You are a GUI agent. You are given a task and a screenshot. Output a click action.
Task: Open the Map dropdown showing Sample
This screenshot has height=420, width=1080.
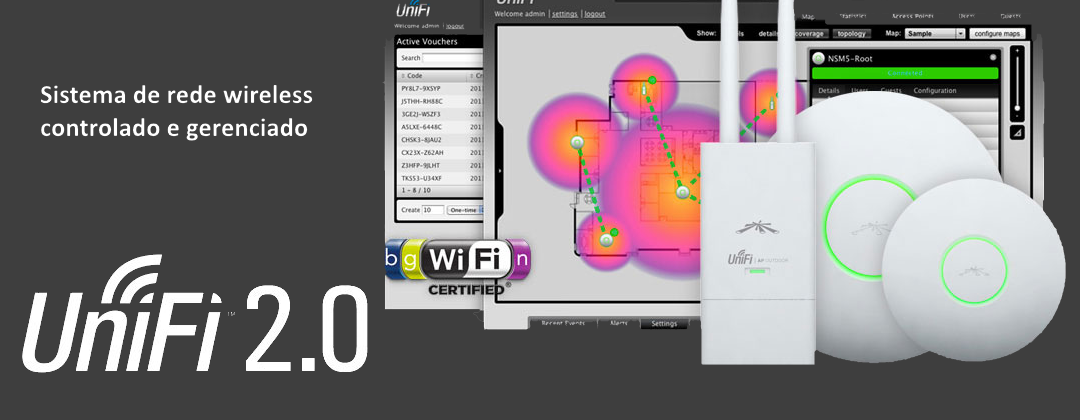(935, 33)
